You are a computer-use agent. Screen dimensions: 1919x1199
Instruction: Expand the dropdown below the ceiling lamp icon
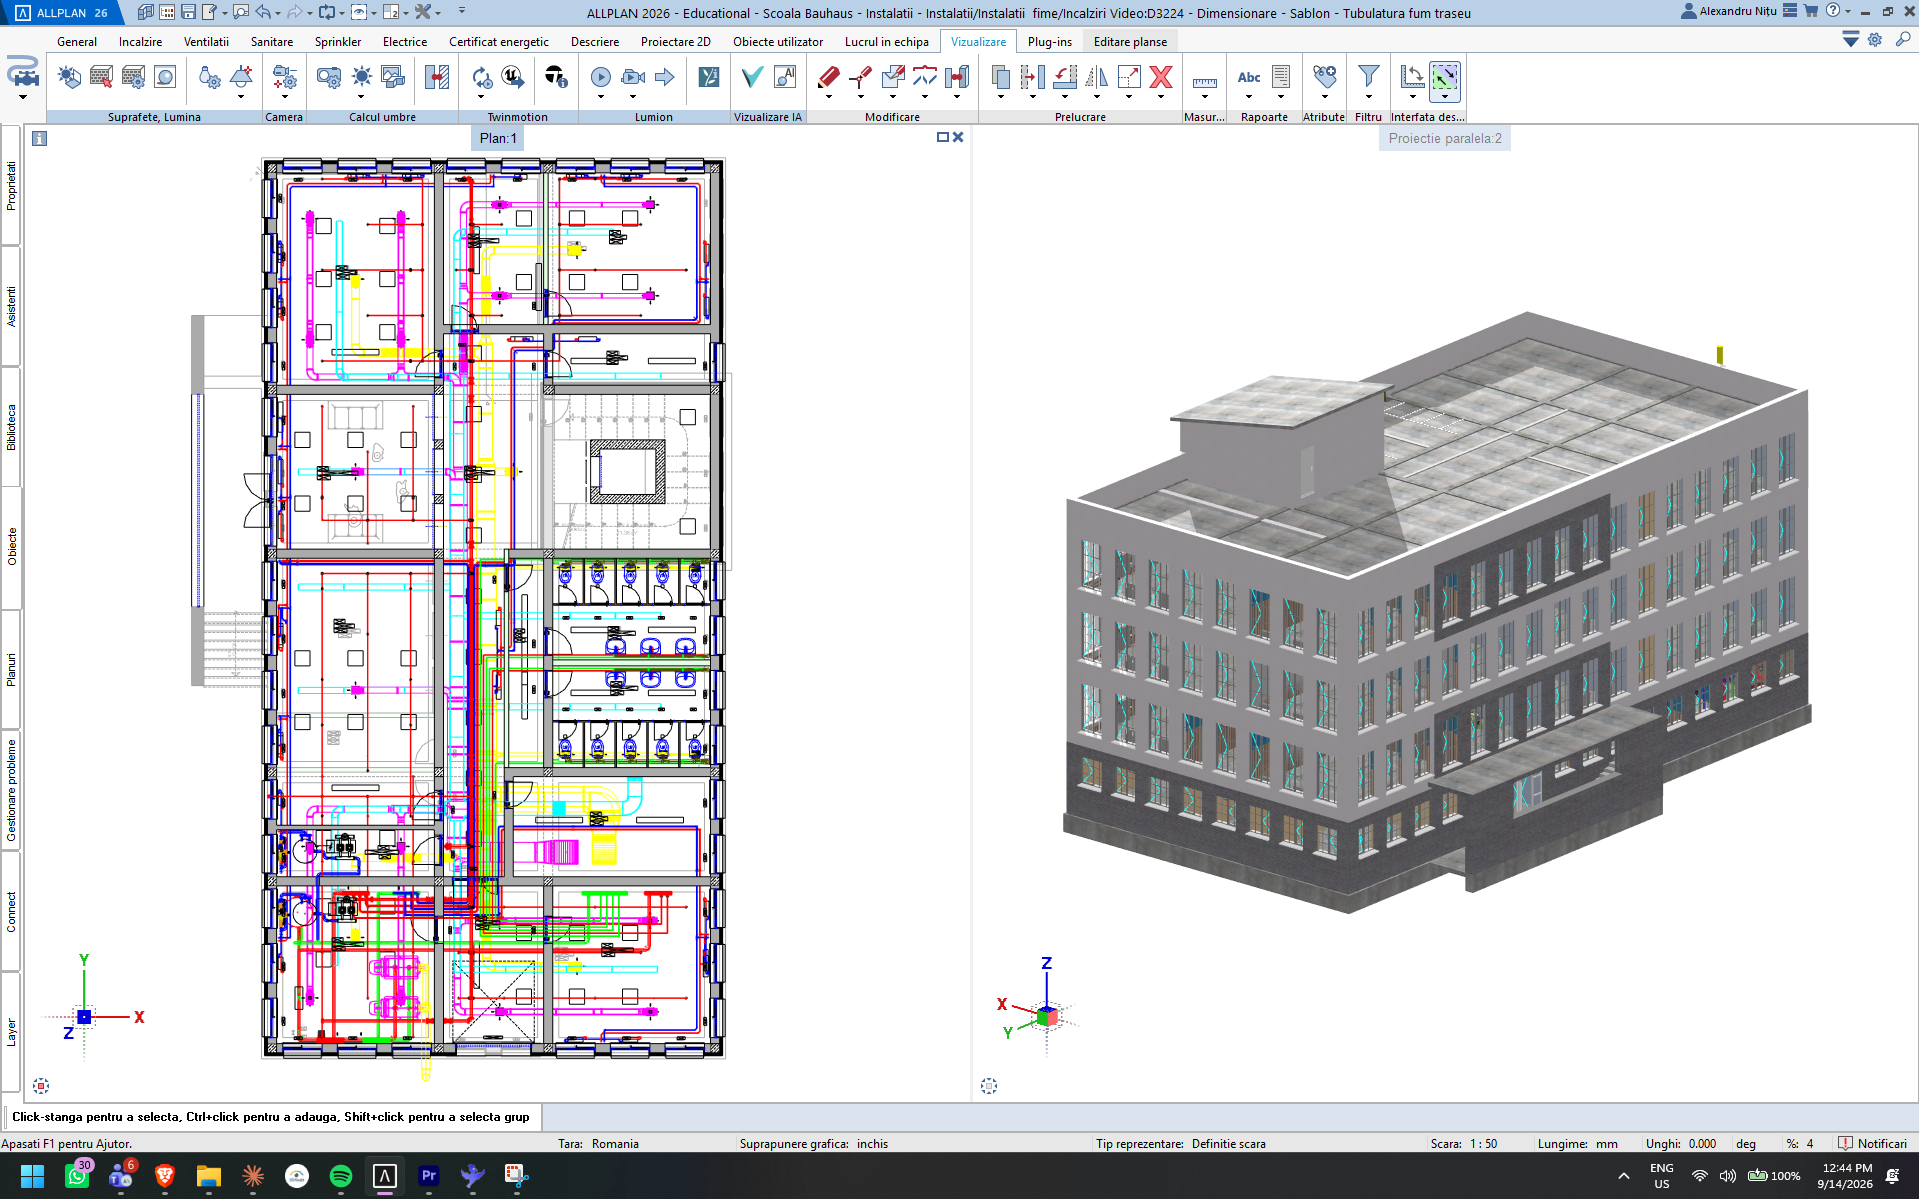(241, 96)
